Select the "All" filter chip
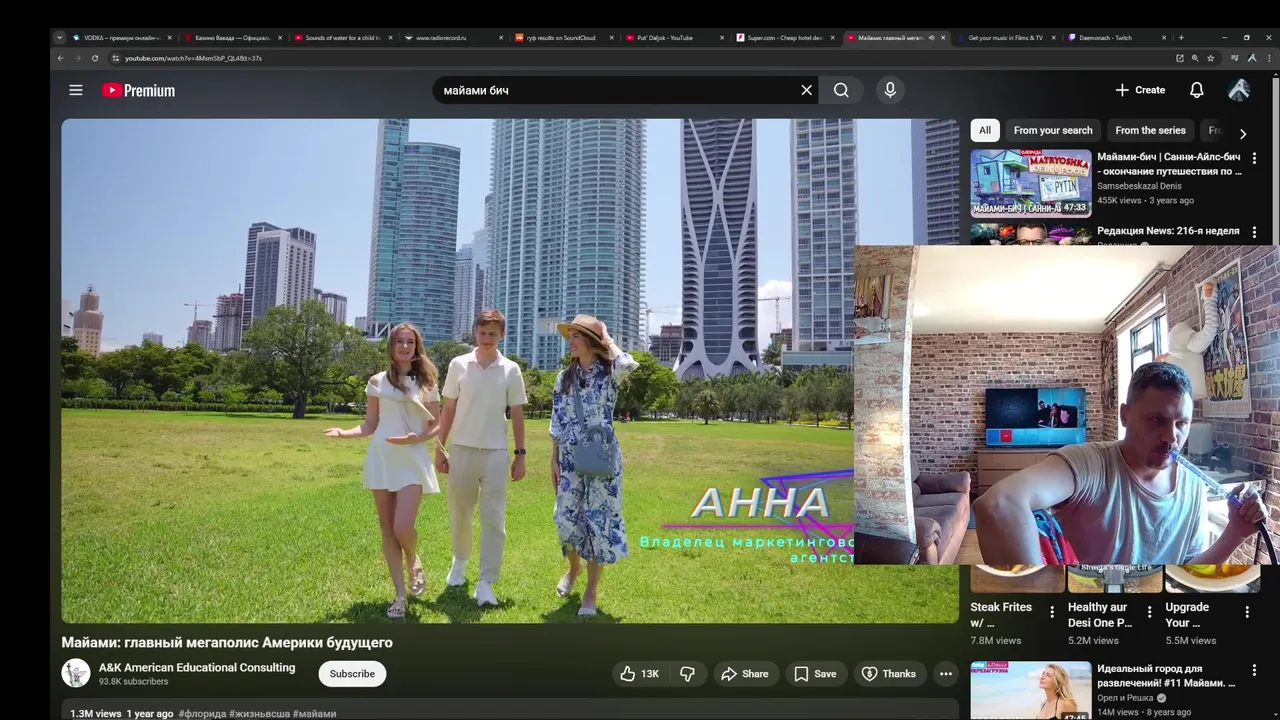This screenshot has height=720, width=1280. click(985, 130)
